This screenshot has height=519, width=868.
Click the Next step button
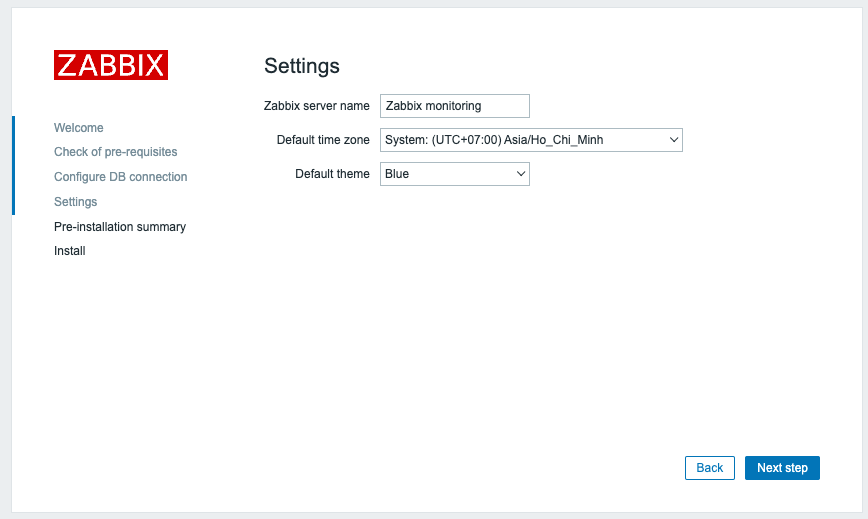click(782, 468)
